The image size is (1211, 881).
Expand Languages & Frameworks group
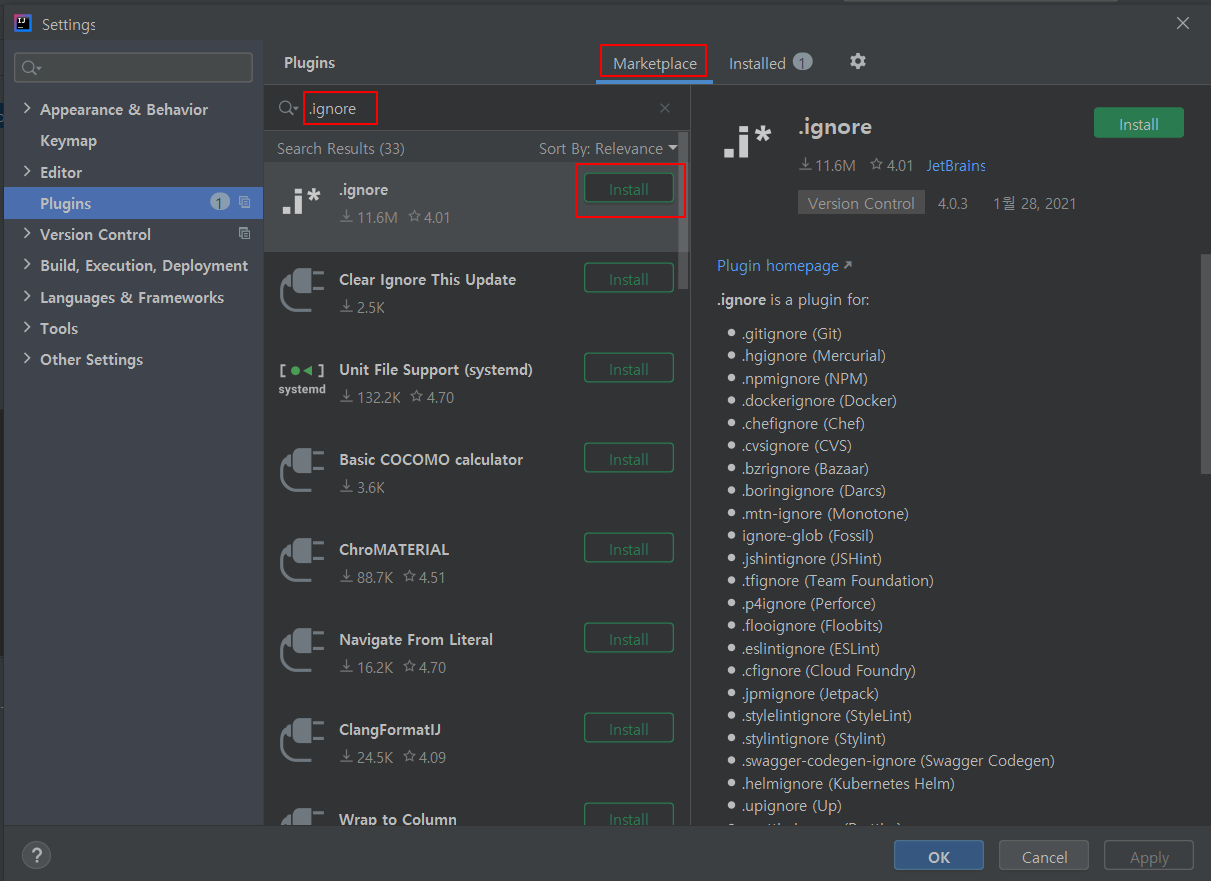(27, 297)
